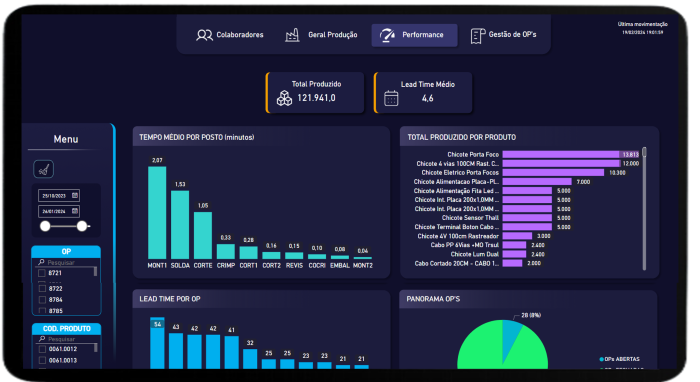This screenshot has width=700, height=382.
Task: Click the Gestão de OP's document icon
Action: click(477, 36)
